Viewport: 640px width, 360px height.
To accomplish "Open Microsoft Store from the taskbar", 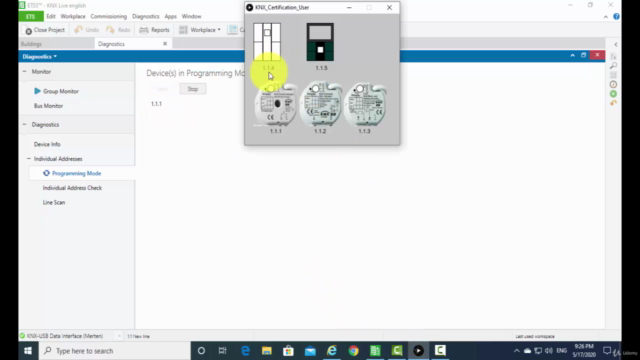I will pyautogui.click(x=288, y=351).
